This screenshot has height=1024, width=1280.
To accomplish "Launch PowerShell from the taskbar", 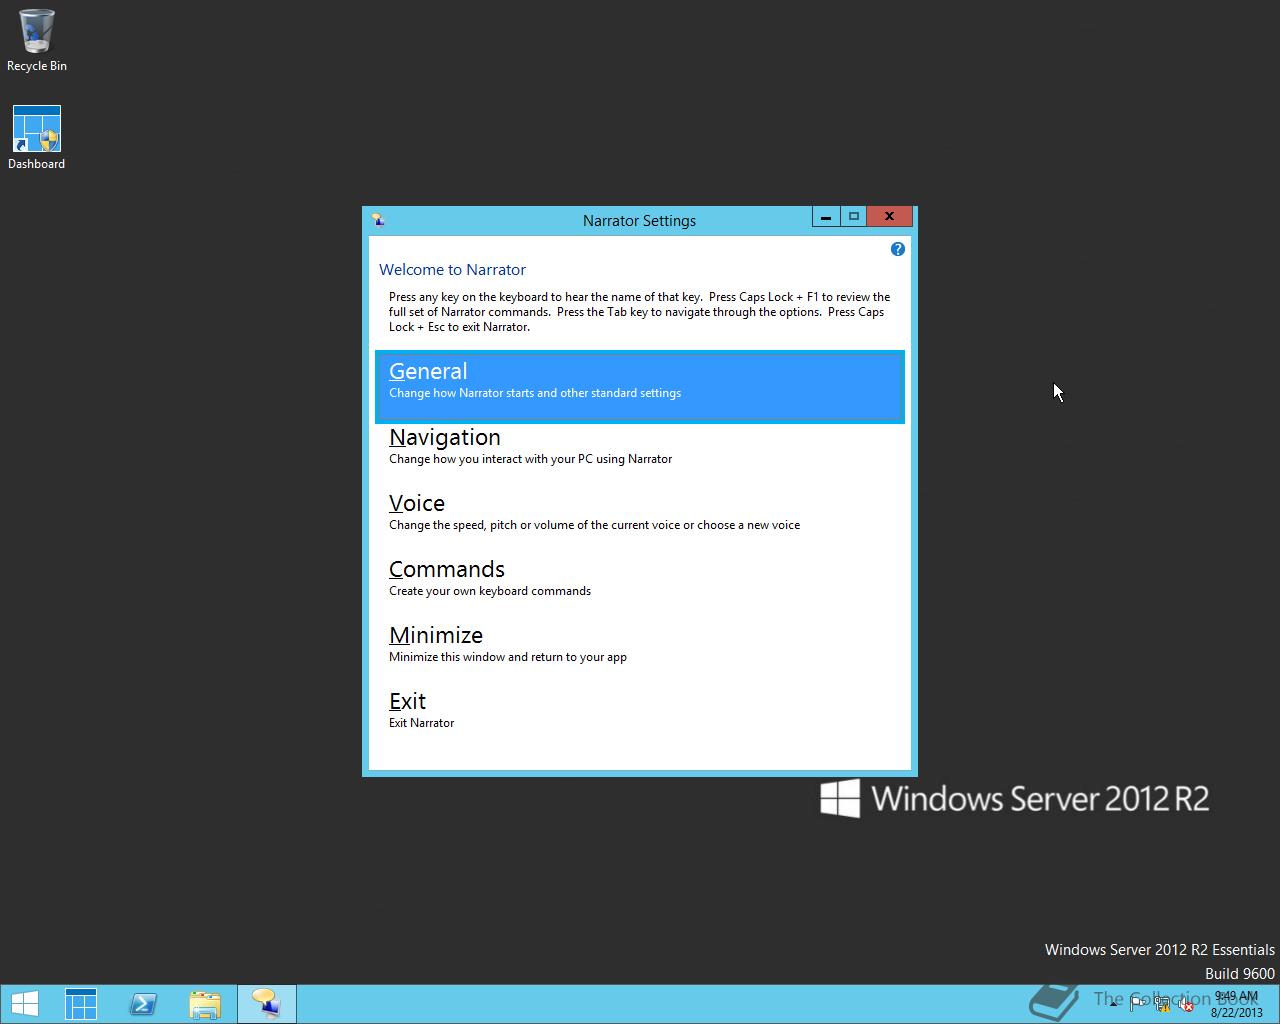I will (x=143, y=1004).
